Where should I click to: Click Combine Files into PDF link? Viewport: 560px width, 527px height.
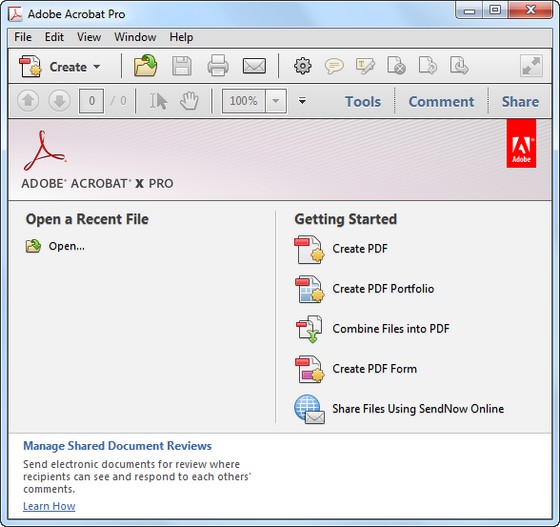(x=391, y=328)
